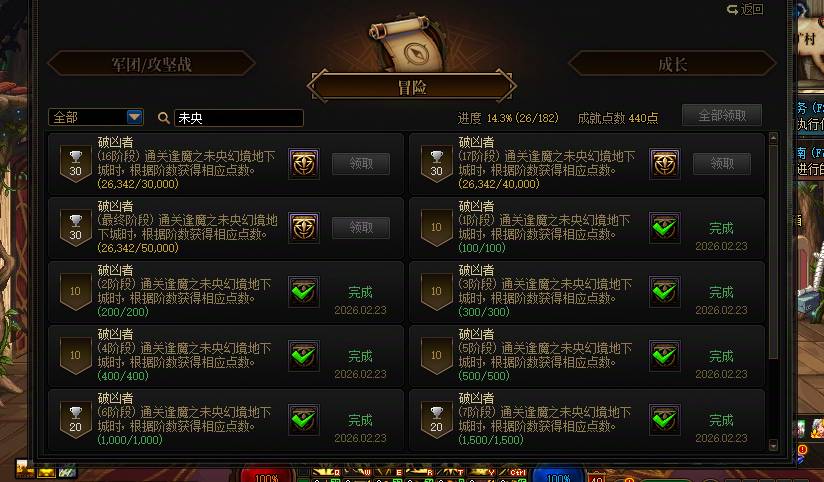Click the 全部领取 claim-all button
824x482 pixels.
[722, 115]
